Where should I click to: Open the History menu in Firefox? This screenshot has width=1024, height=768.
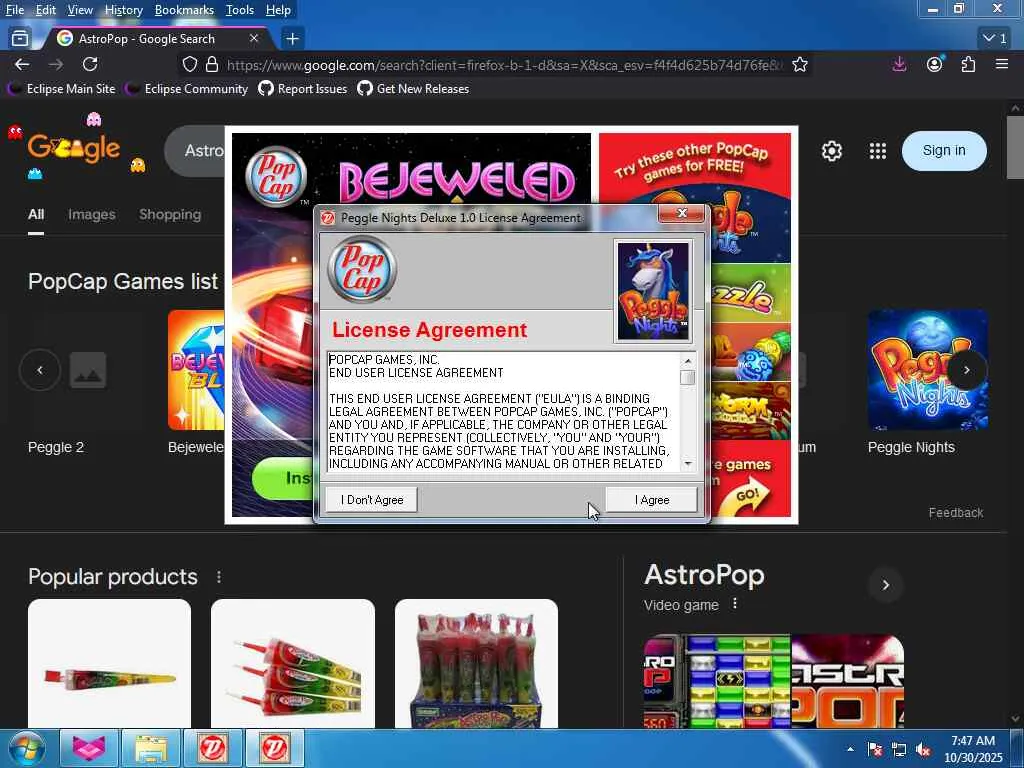(123, 10)
